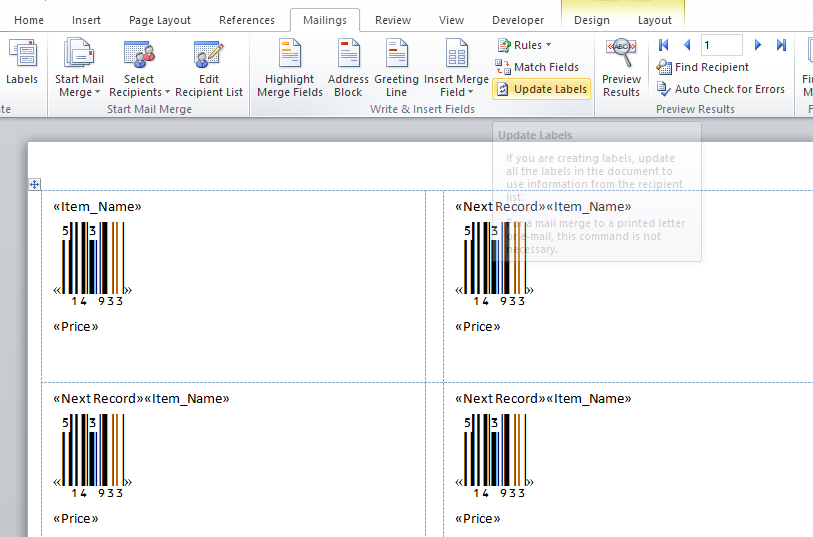Open Find Recipient
The height and width of the screenshot is (537, 813).
pyautogui.click(x=702, y=67)
